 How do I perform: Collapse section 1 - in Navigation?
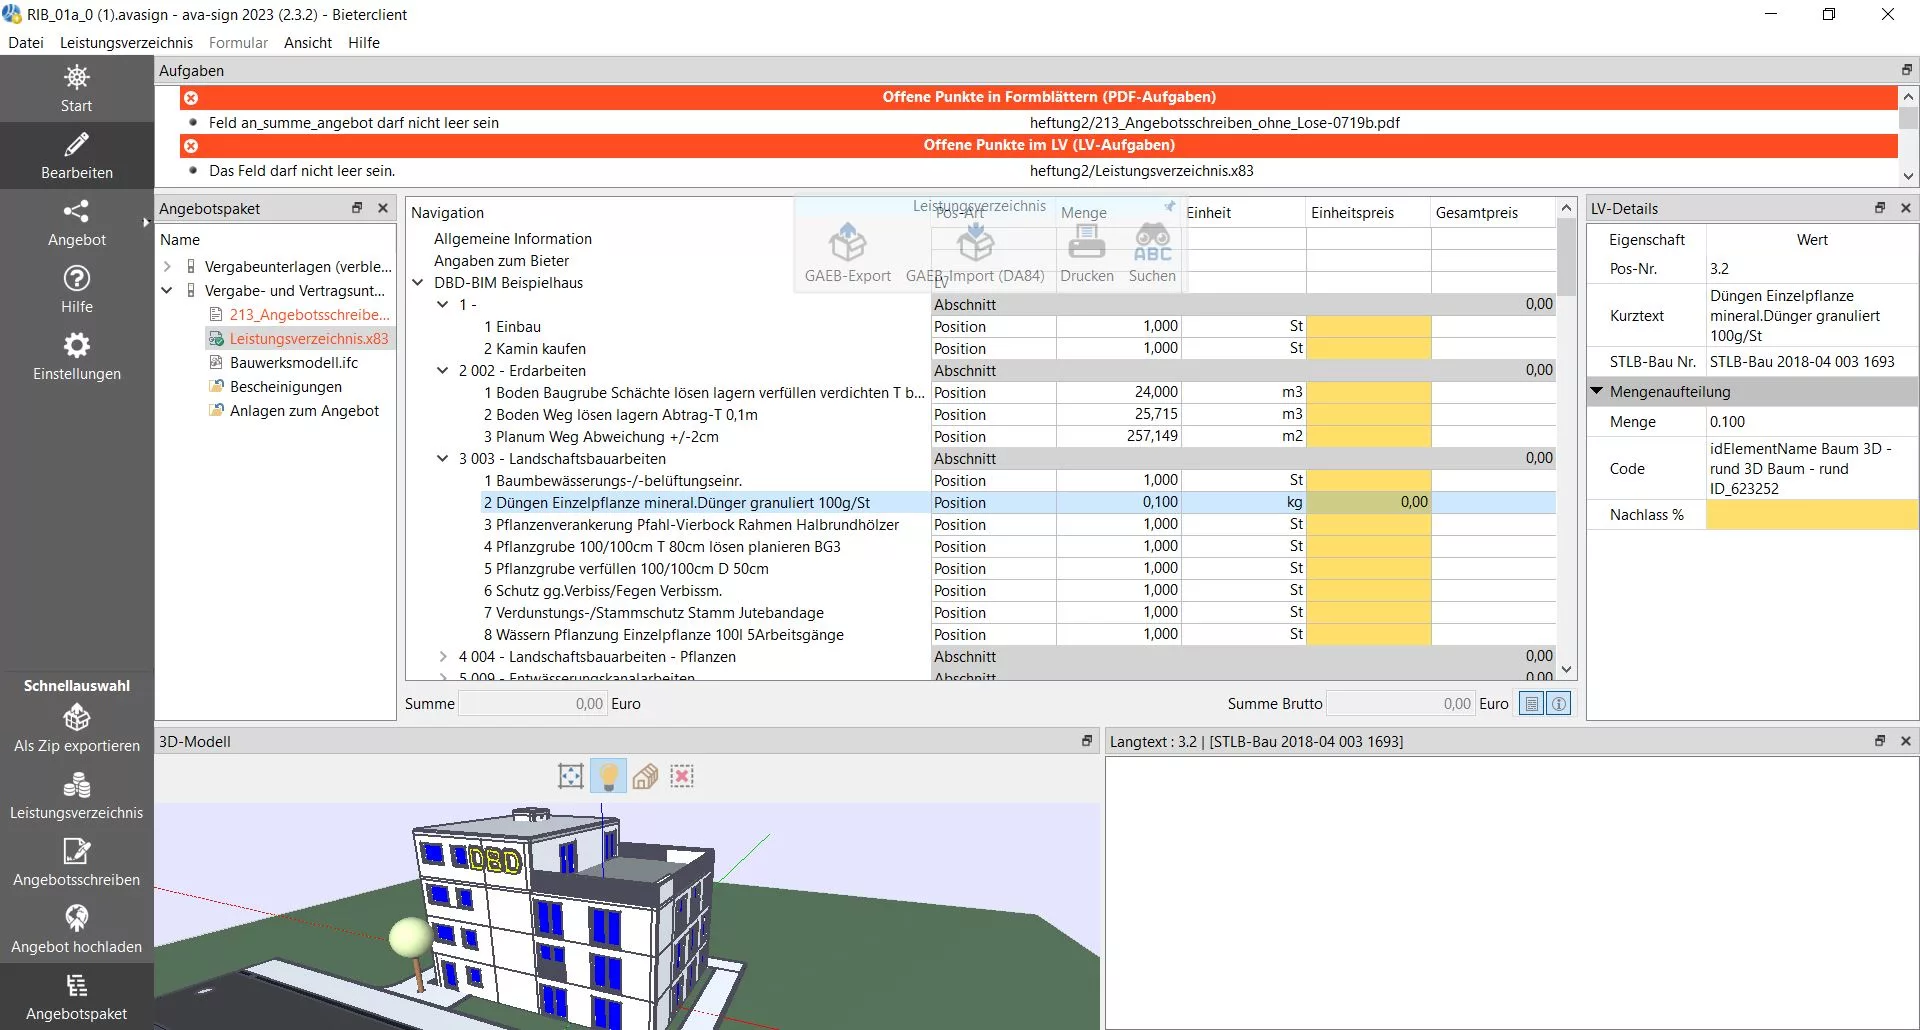[443, 305]
